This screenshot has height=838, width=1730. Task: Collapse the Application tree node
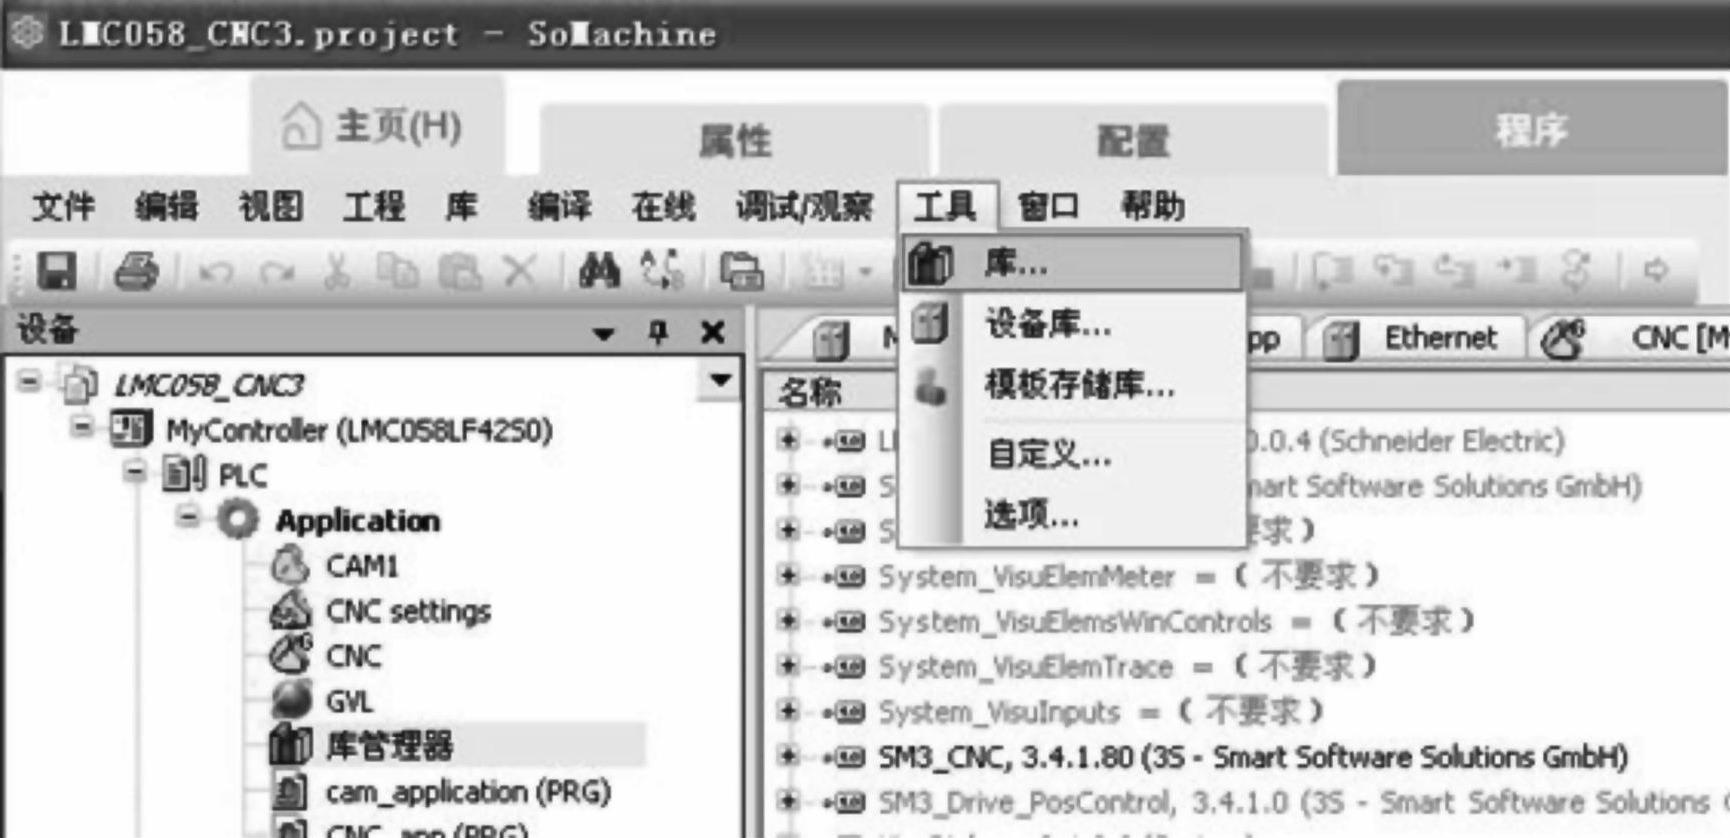click(187, 517)
